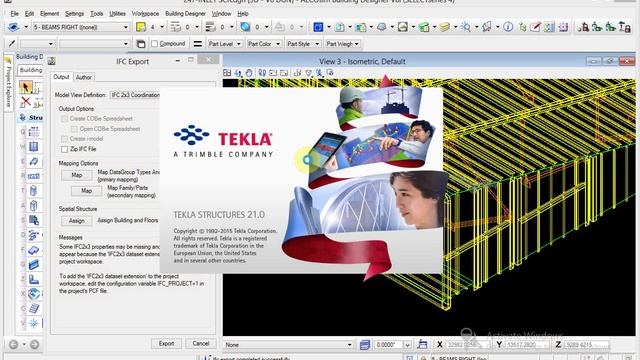
Task: Click the red pencil edit toolbar icon
Action: pos(536,27)
